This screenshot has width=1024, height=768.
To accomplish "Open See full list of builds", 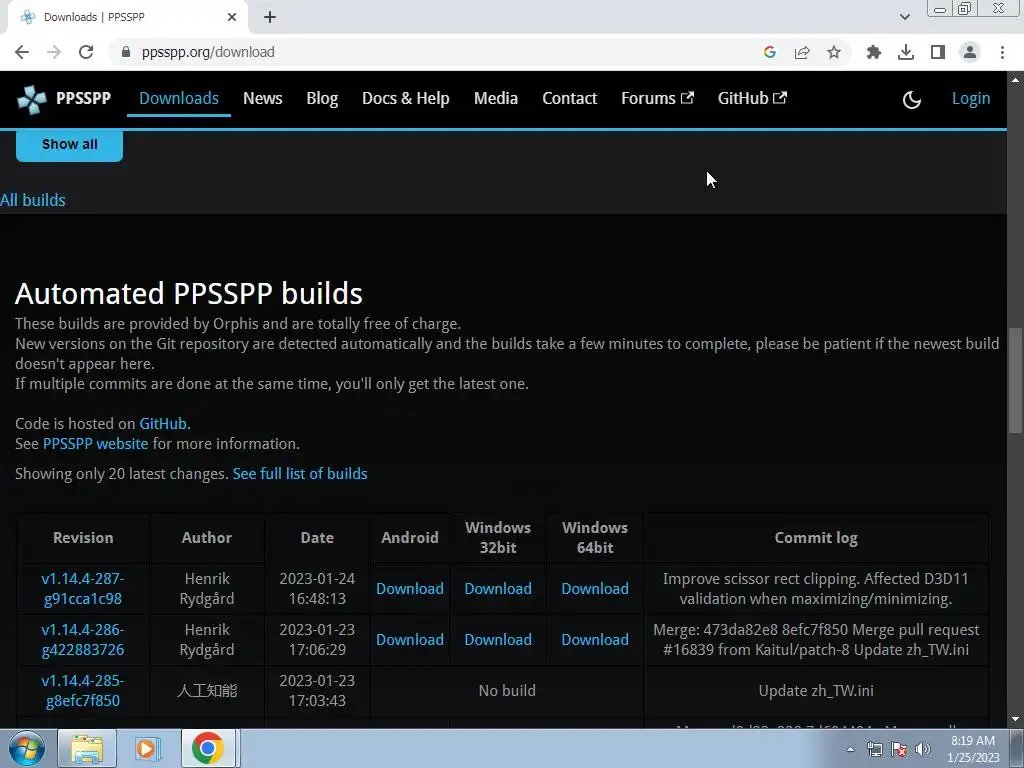I will pos(300,474).
